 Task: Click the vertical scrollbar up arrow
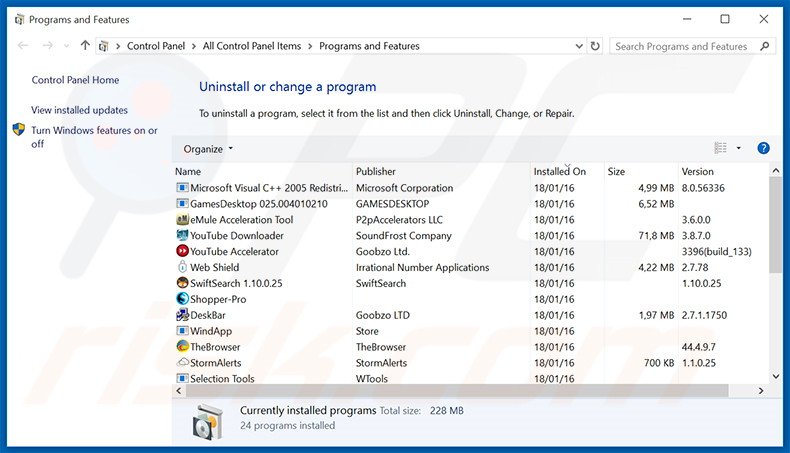775,171
